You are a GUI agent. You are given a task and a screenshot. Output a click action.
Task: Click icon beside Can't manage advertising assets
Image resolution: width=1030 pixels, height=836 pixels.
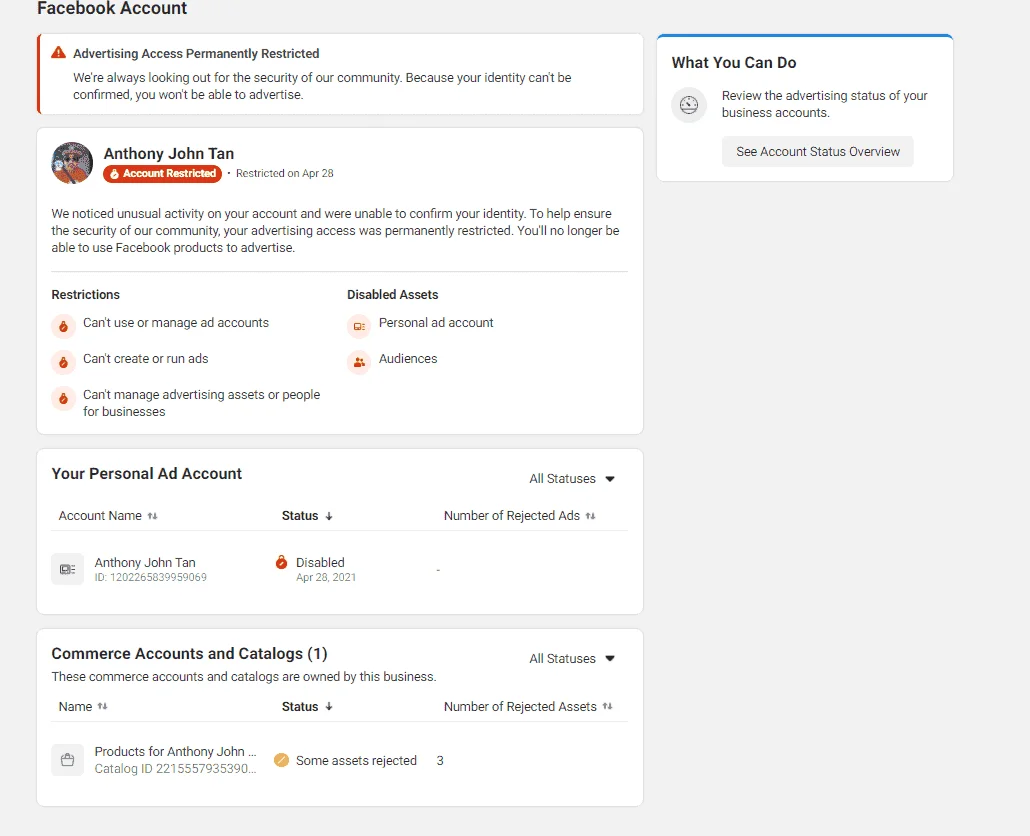tap(63, 398)
